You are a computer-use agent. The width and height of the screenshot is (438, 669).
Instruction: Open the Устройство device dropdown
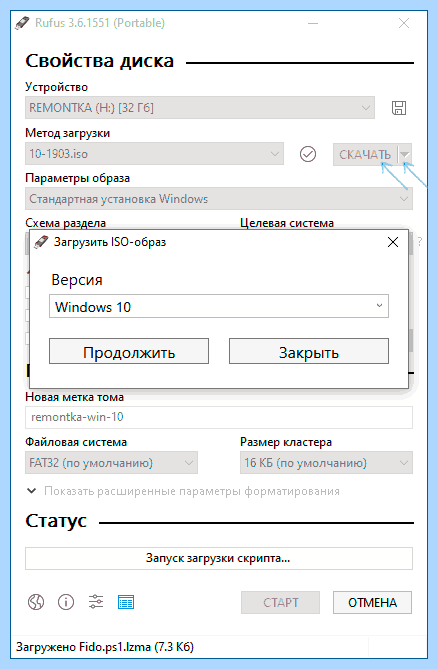(x=200, y=108)
